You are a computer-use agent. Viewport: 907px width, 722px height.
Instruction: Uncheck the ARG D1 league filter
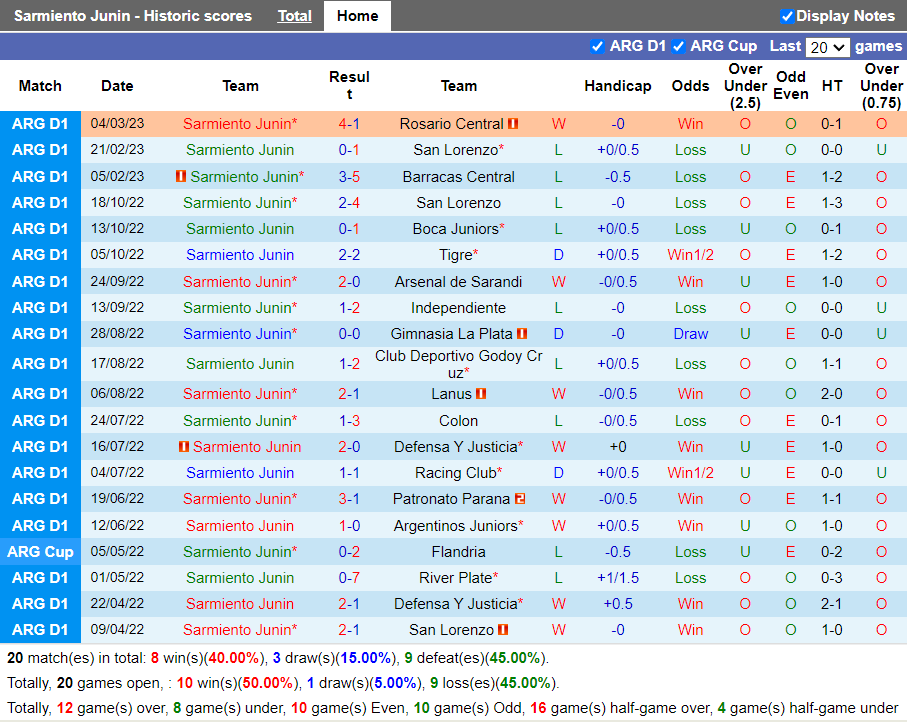point(598,46)
